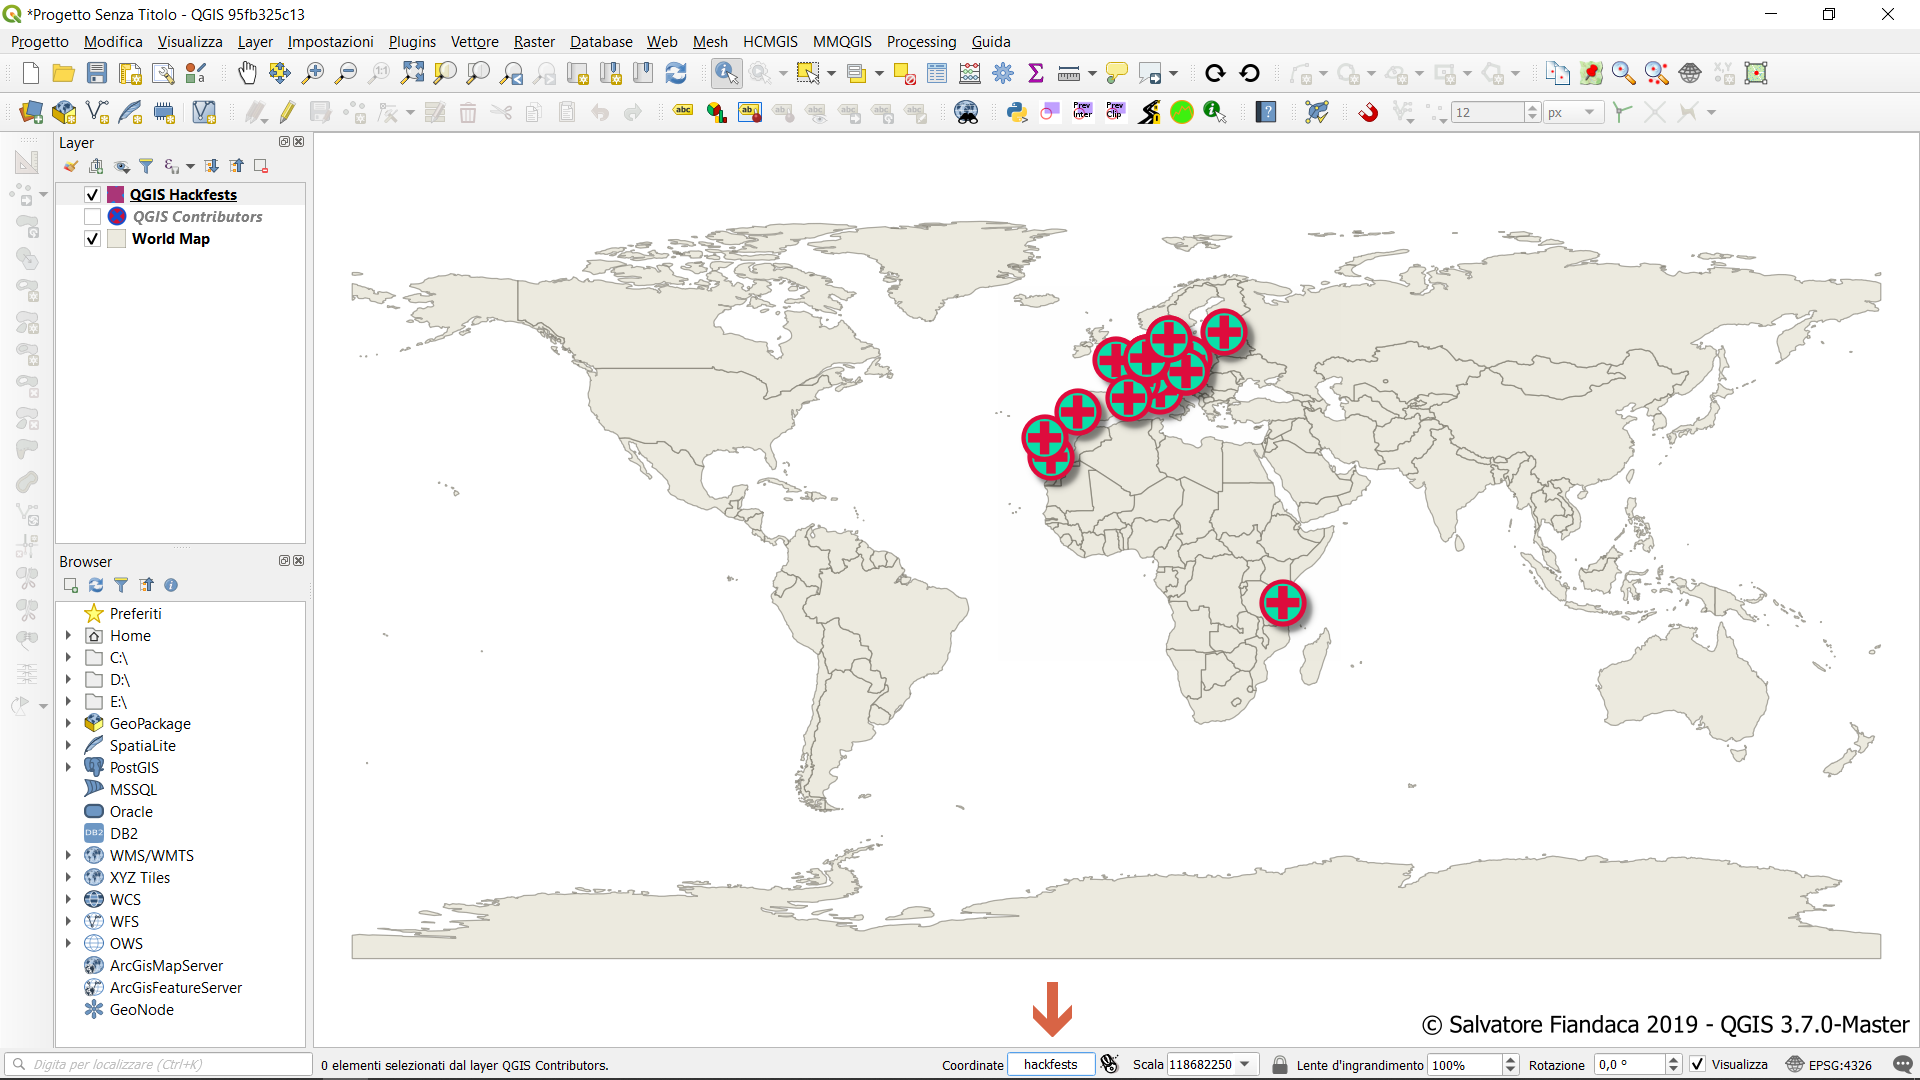Click the World Map layer color swatch
Screen dimensions: 1920x1080
116,239
